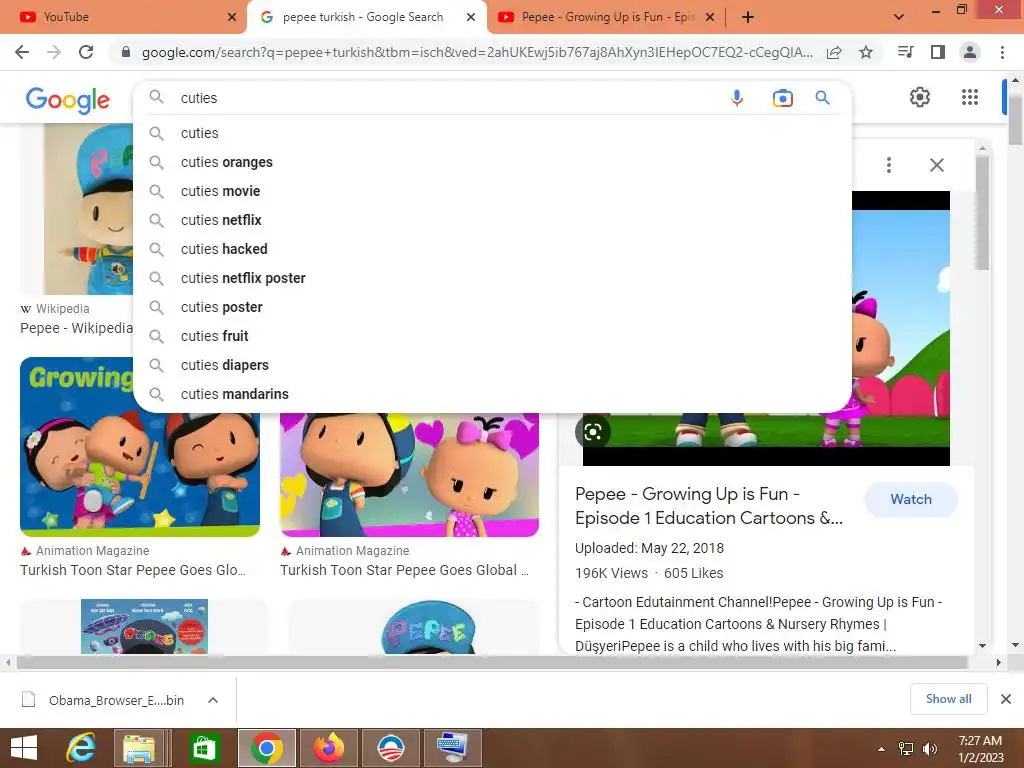Click the Watch button for the video

point(911,500)
